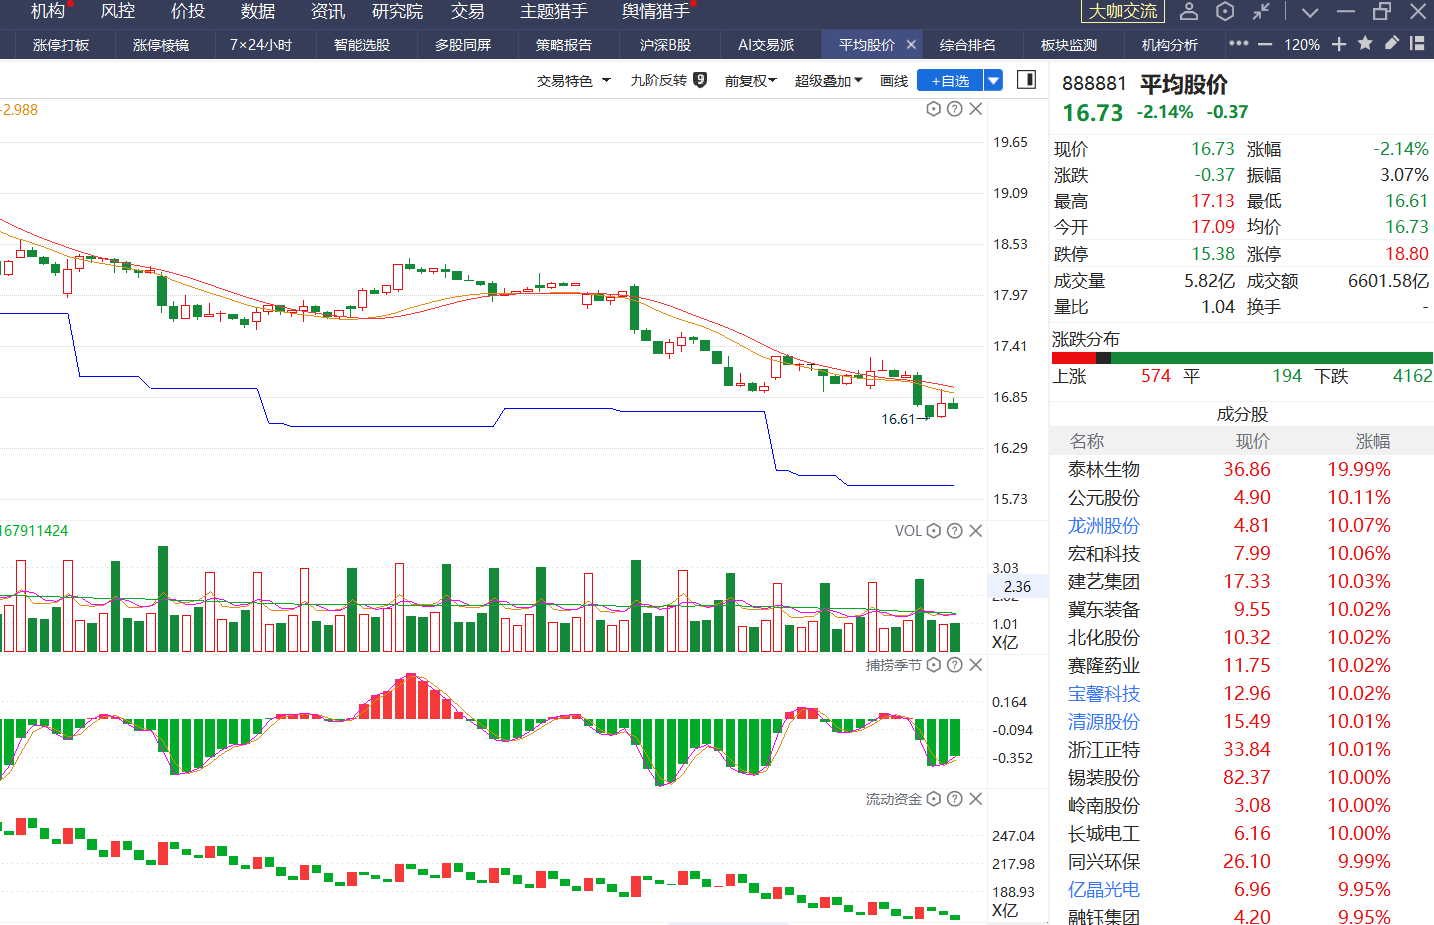Open 流动资金 panel help icon
Viewport: 1434px width, 925px height.
point(955,799)
